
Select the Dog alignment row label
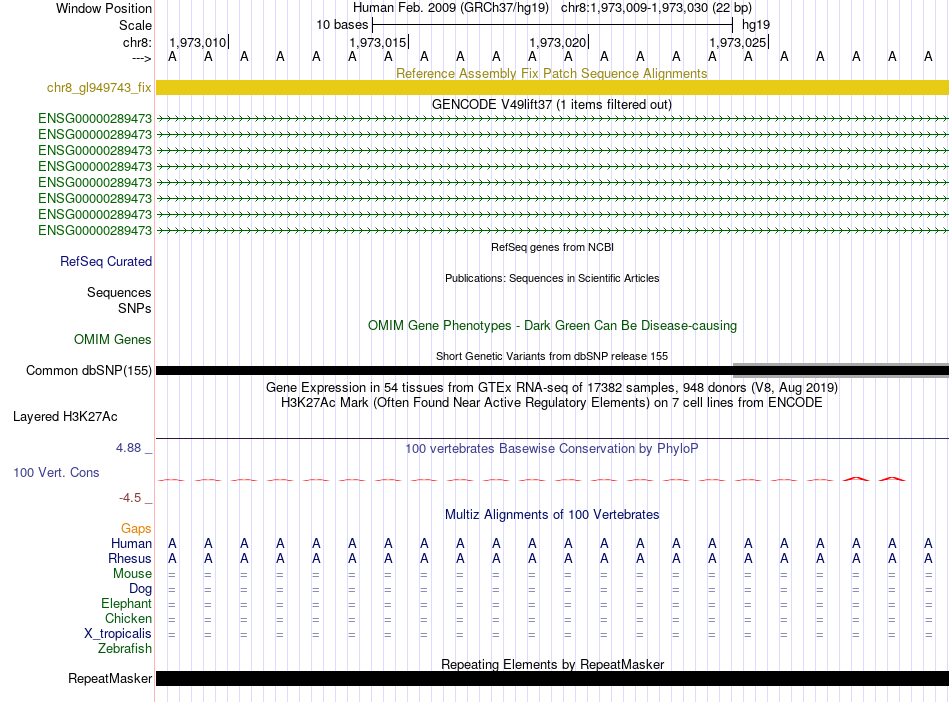pos(140,589)
